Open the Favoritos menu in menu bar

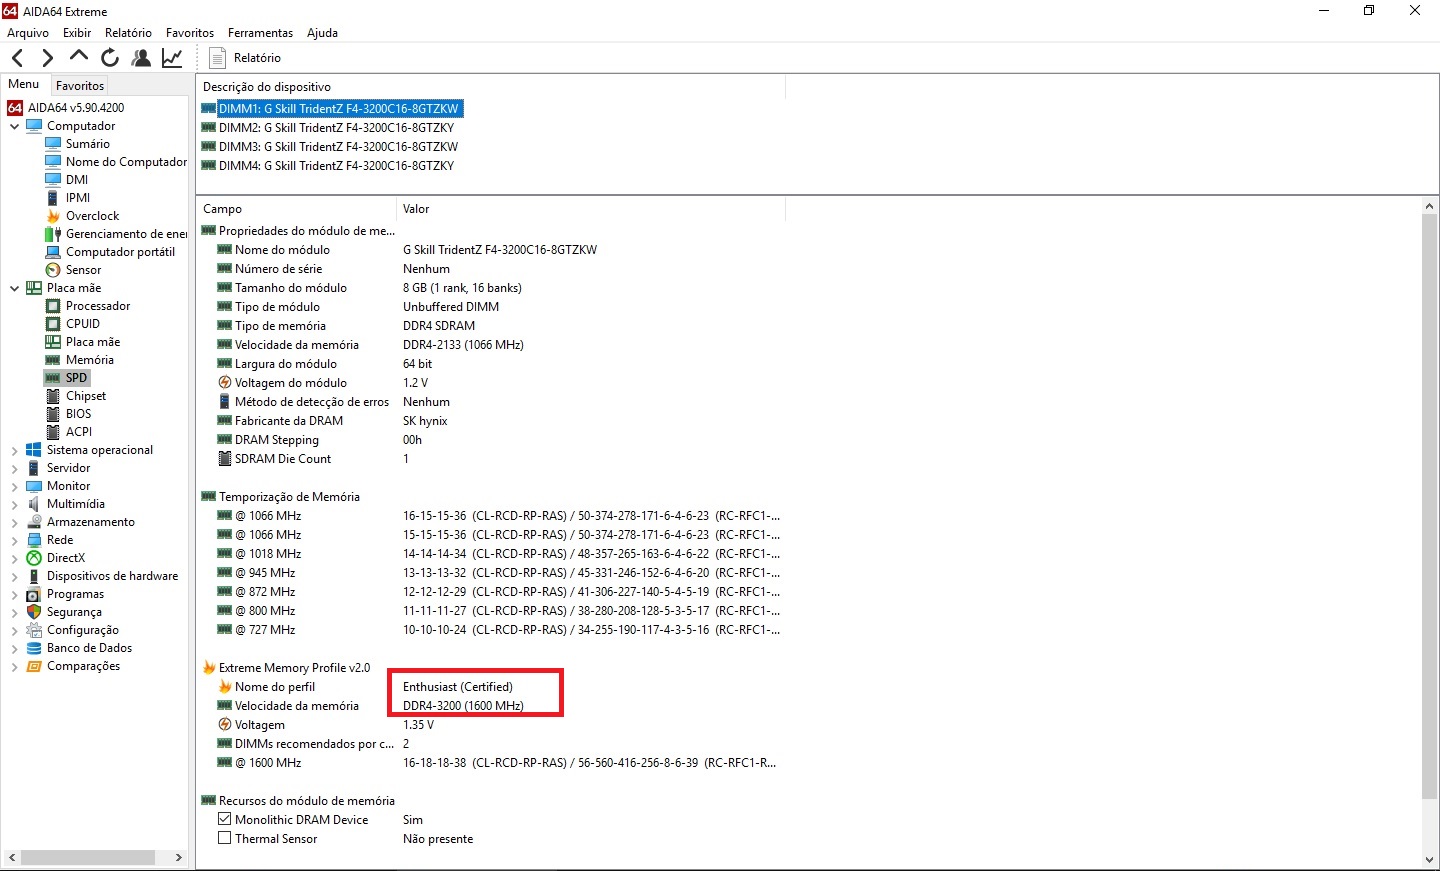[190, 32]
